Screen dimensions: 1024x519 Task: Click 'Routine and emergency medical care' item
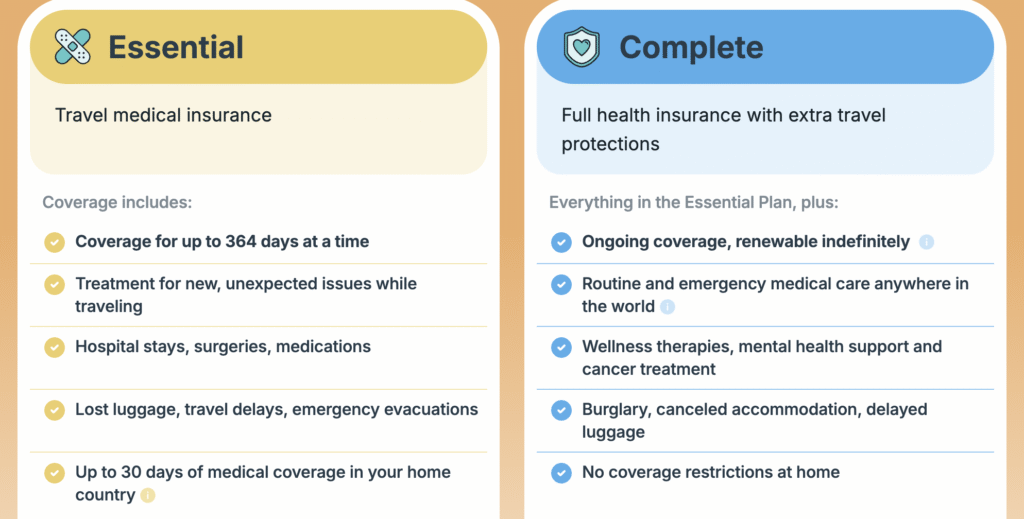pyautogui.click(x=775, y=285)
